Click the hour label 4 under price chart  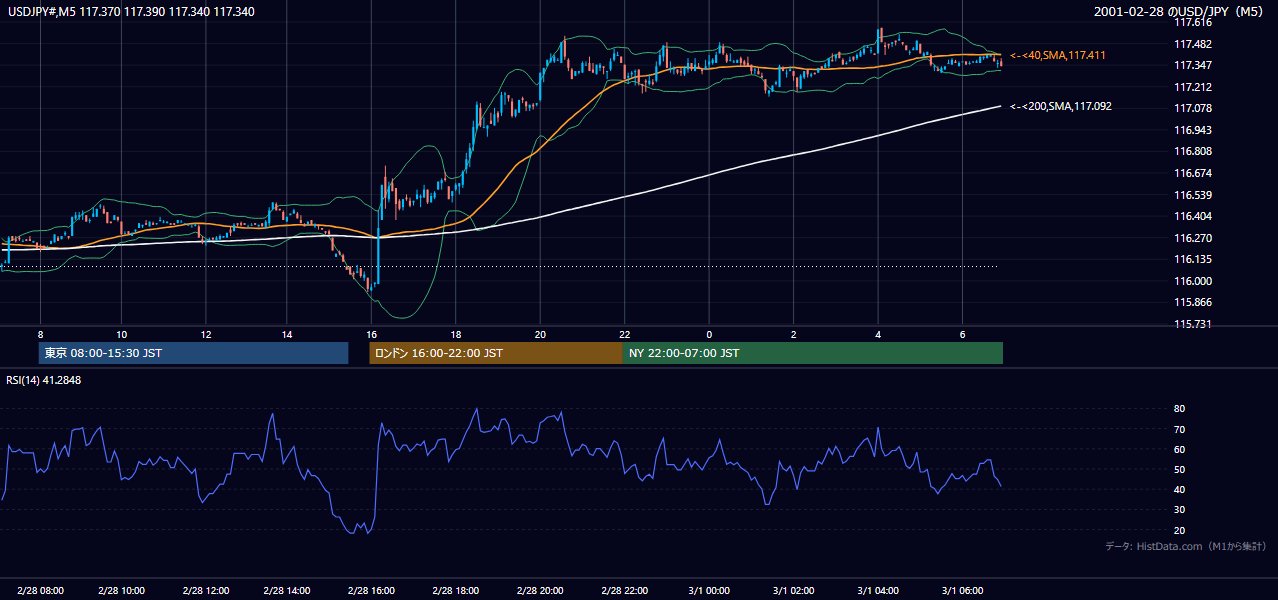(878, 334)
